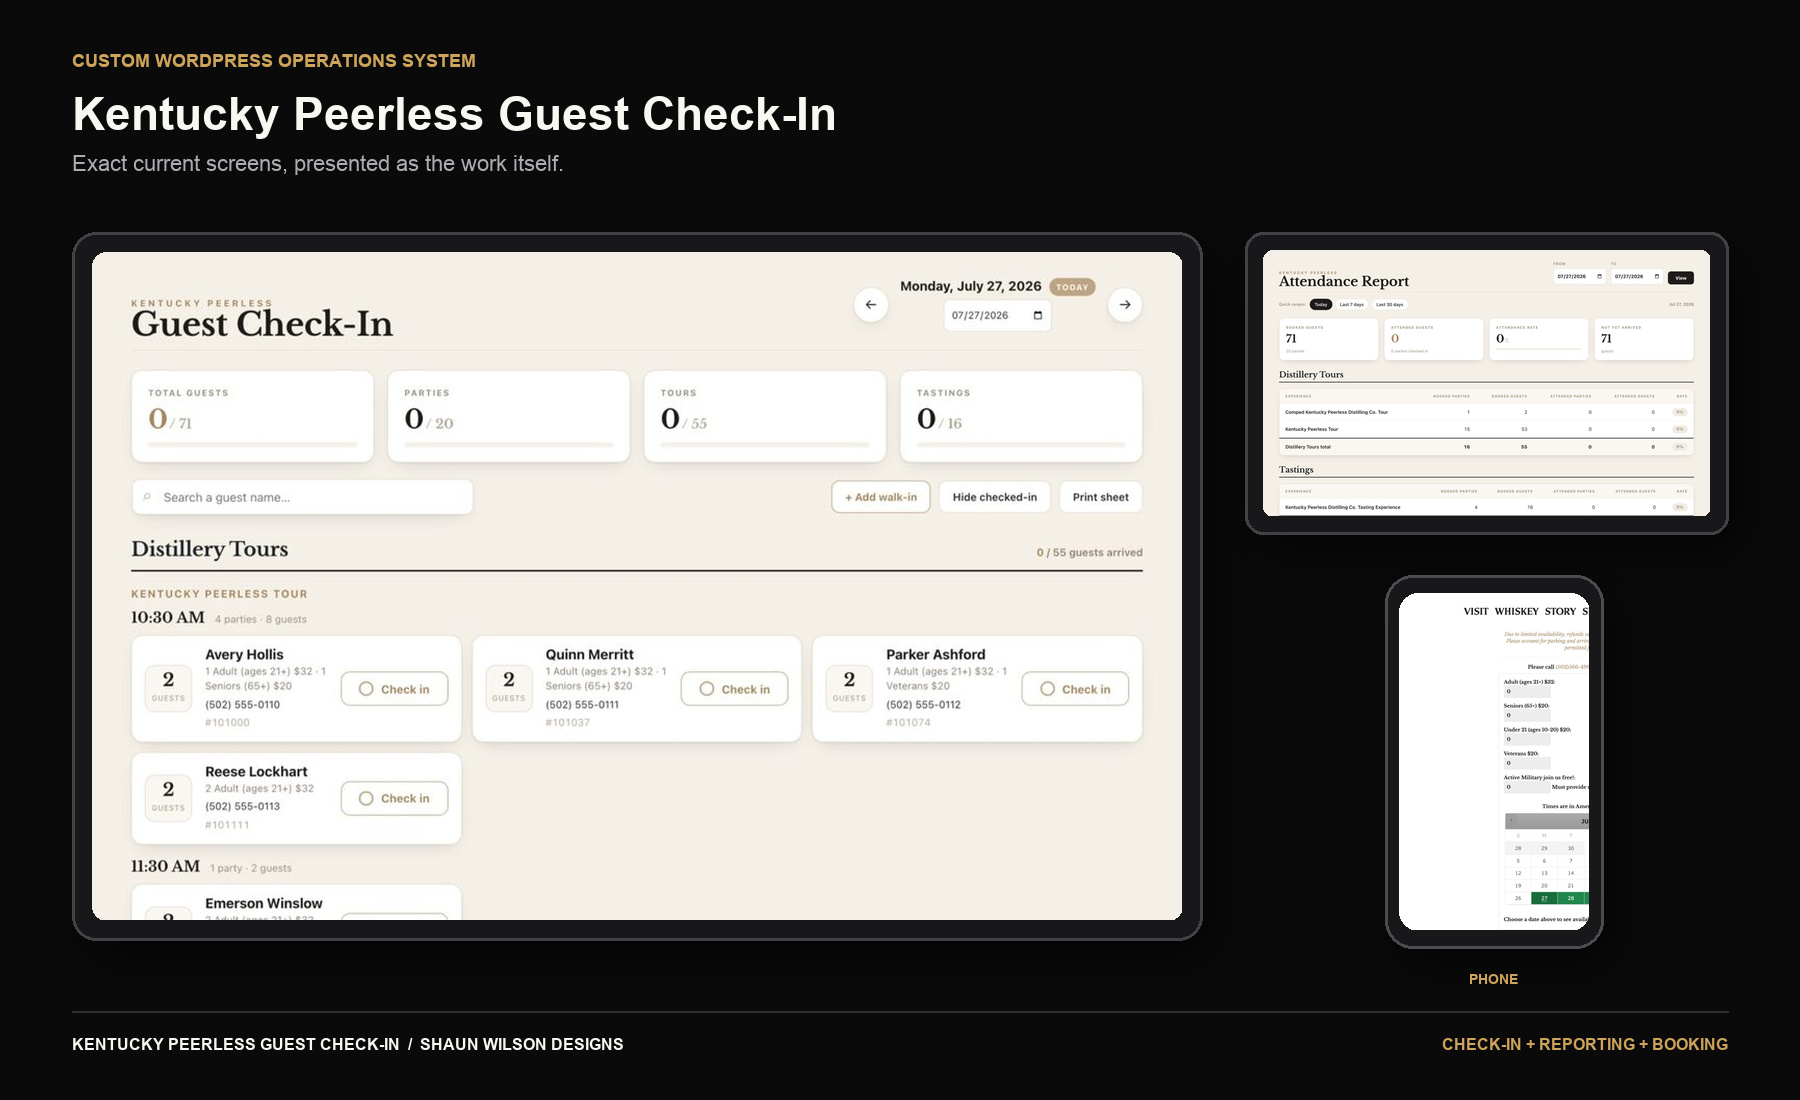Click booking number #101037
1800x1100 pixels.
point(568,723)
